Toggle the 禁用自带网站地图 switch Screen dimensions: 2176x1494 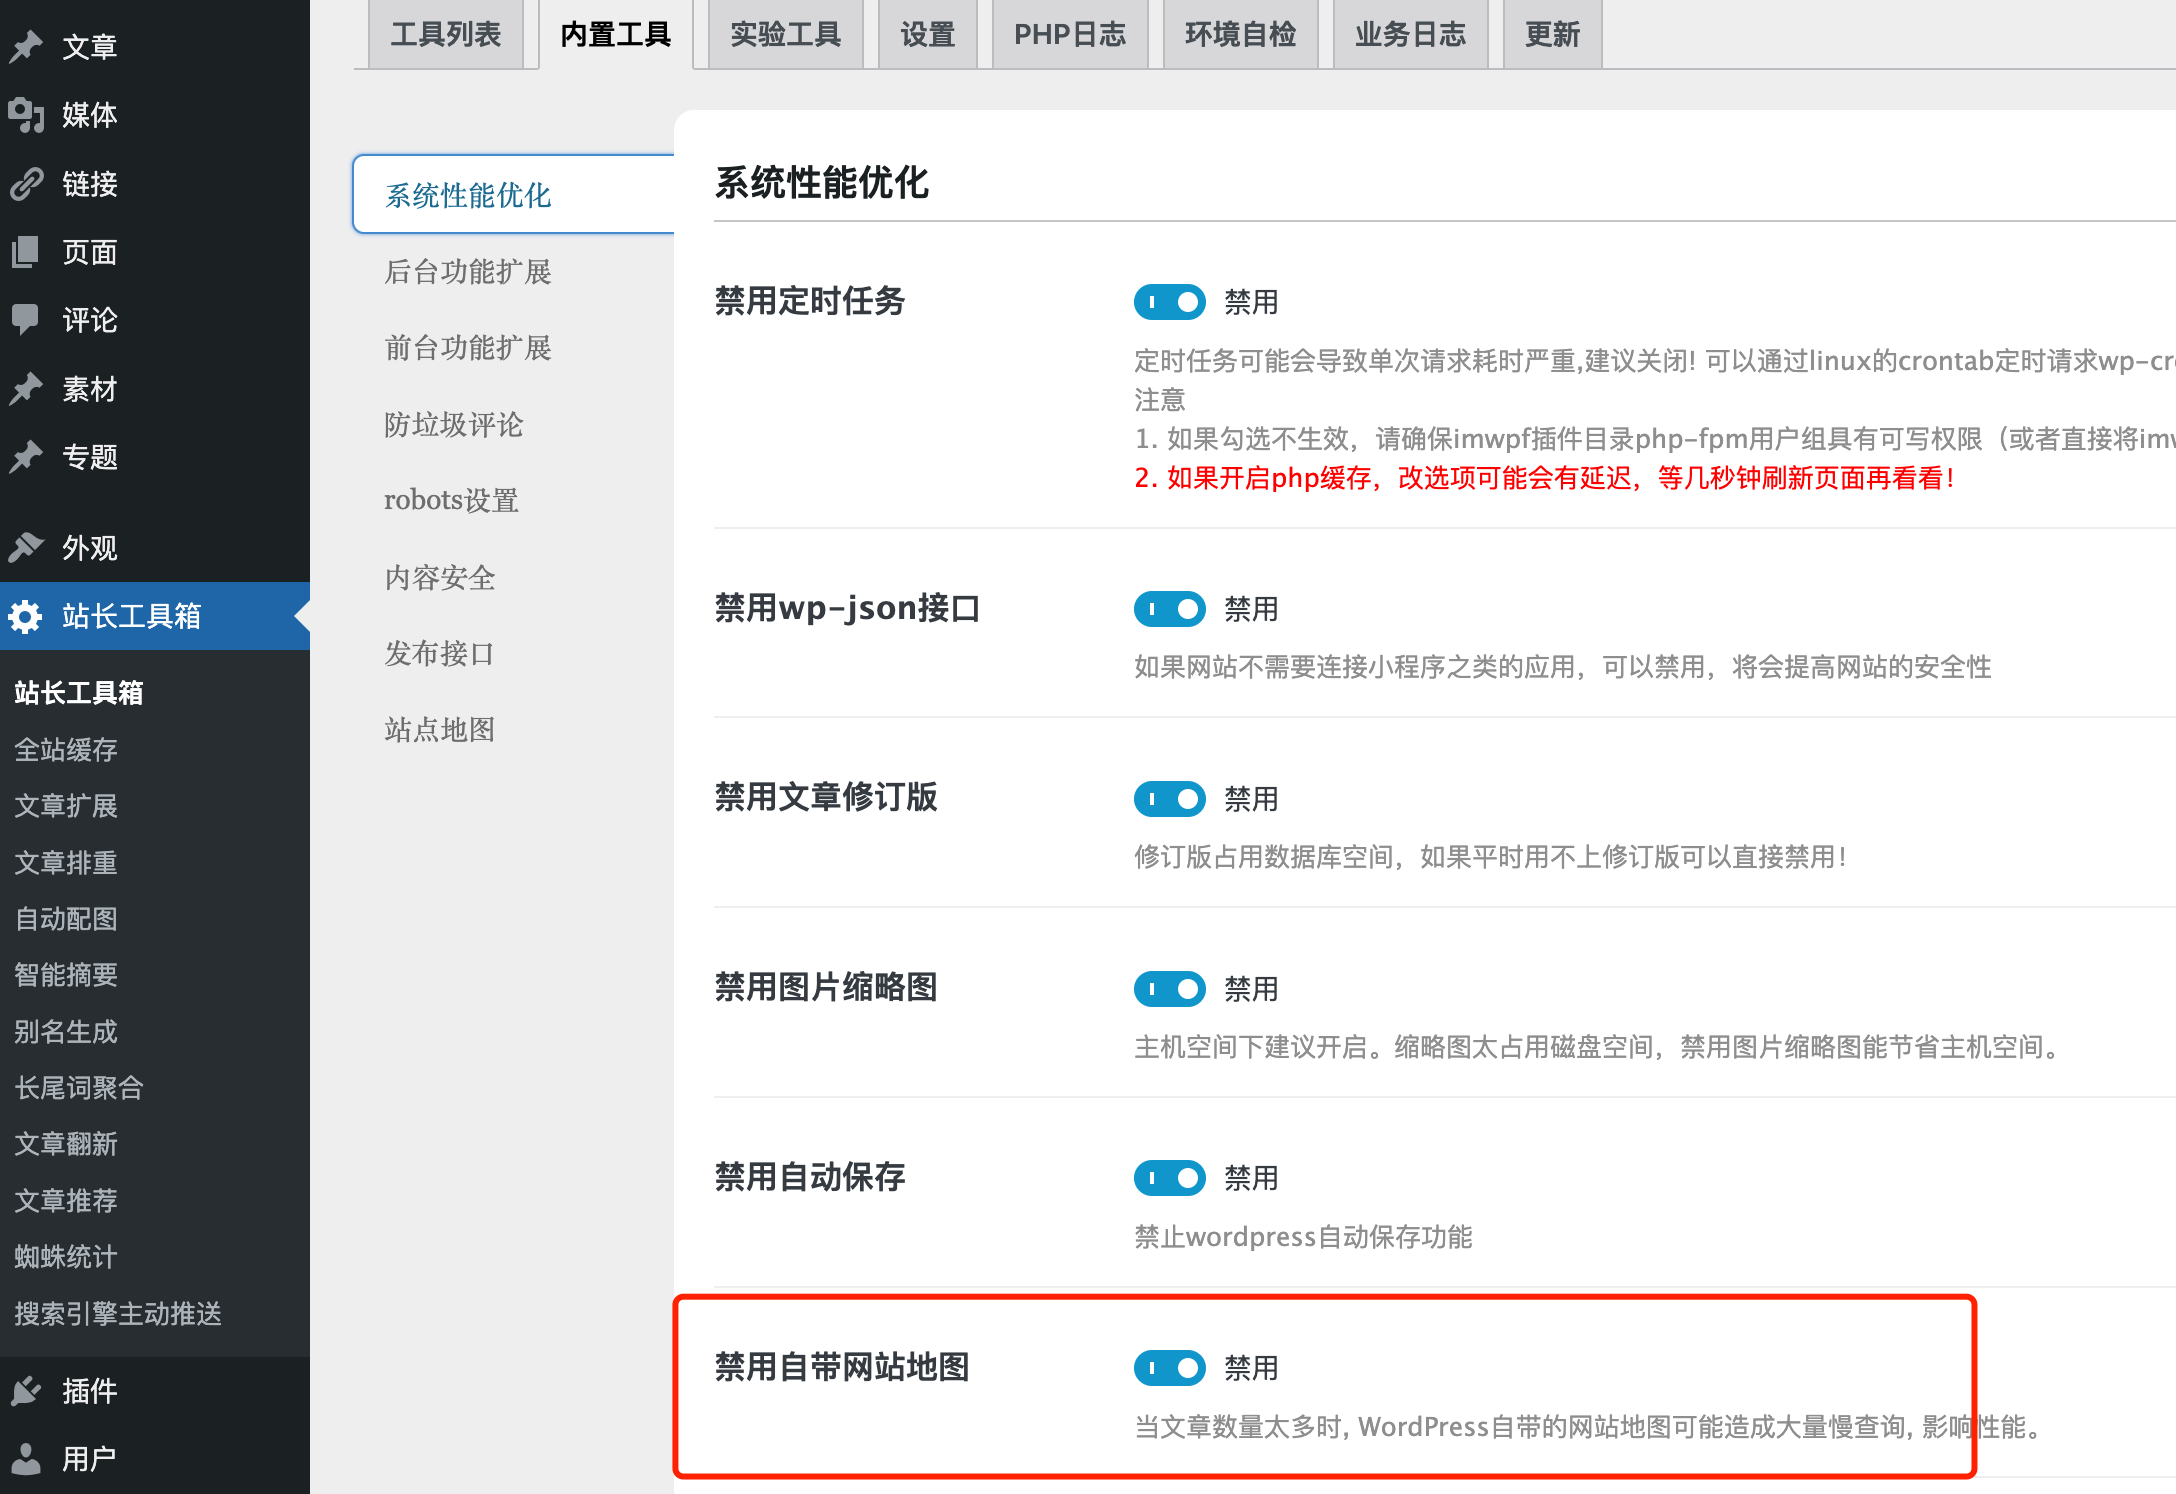click(x=1170, y=1368)
